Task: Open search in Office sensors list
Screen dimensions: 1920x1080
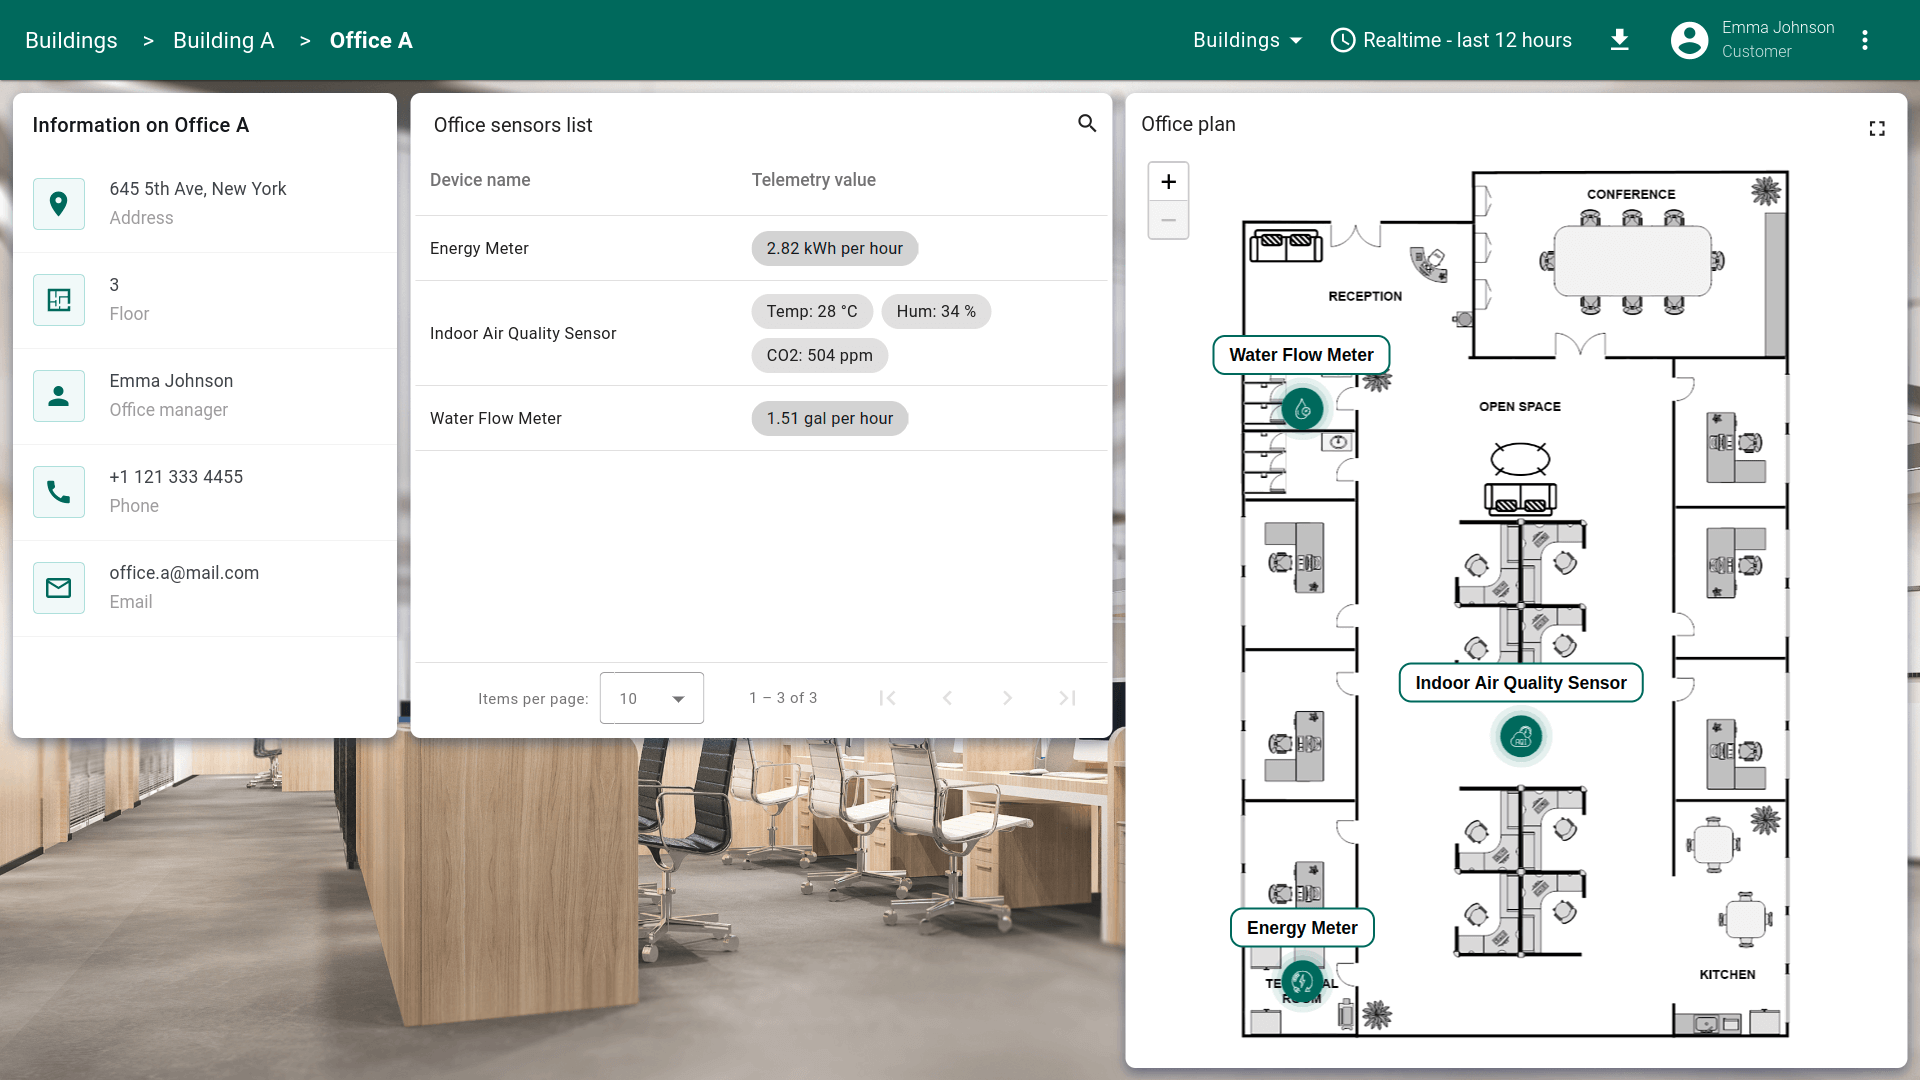Action: [x=1087, y=123]
